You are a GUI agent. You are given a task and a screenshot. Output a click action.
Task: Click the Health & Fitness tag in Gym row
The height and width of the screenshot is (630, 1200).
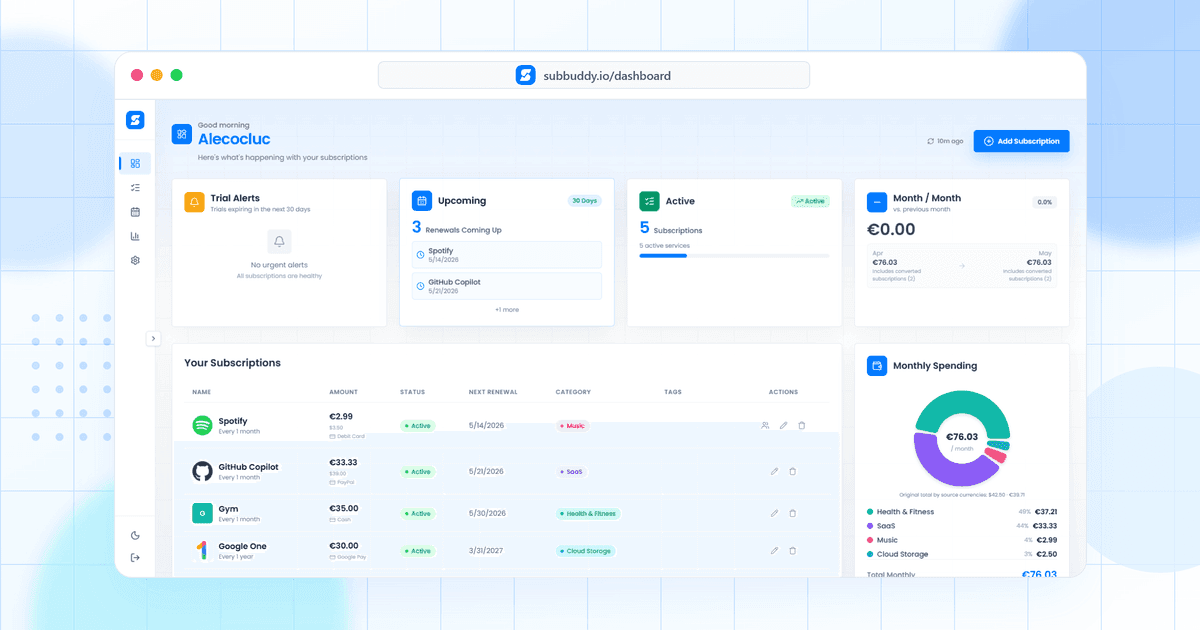pyautogui.click(x=588, y=514)
